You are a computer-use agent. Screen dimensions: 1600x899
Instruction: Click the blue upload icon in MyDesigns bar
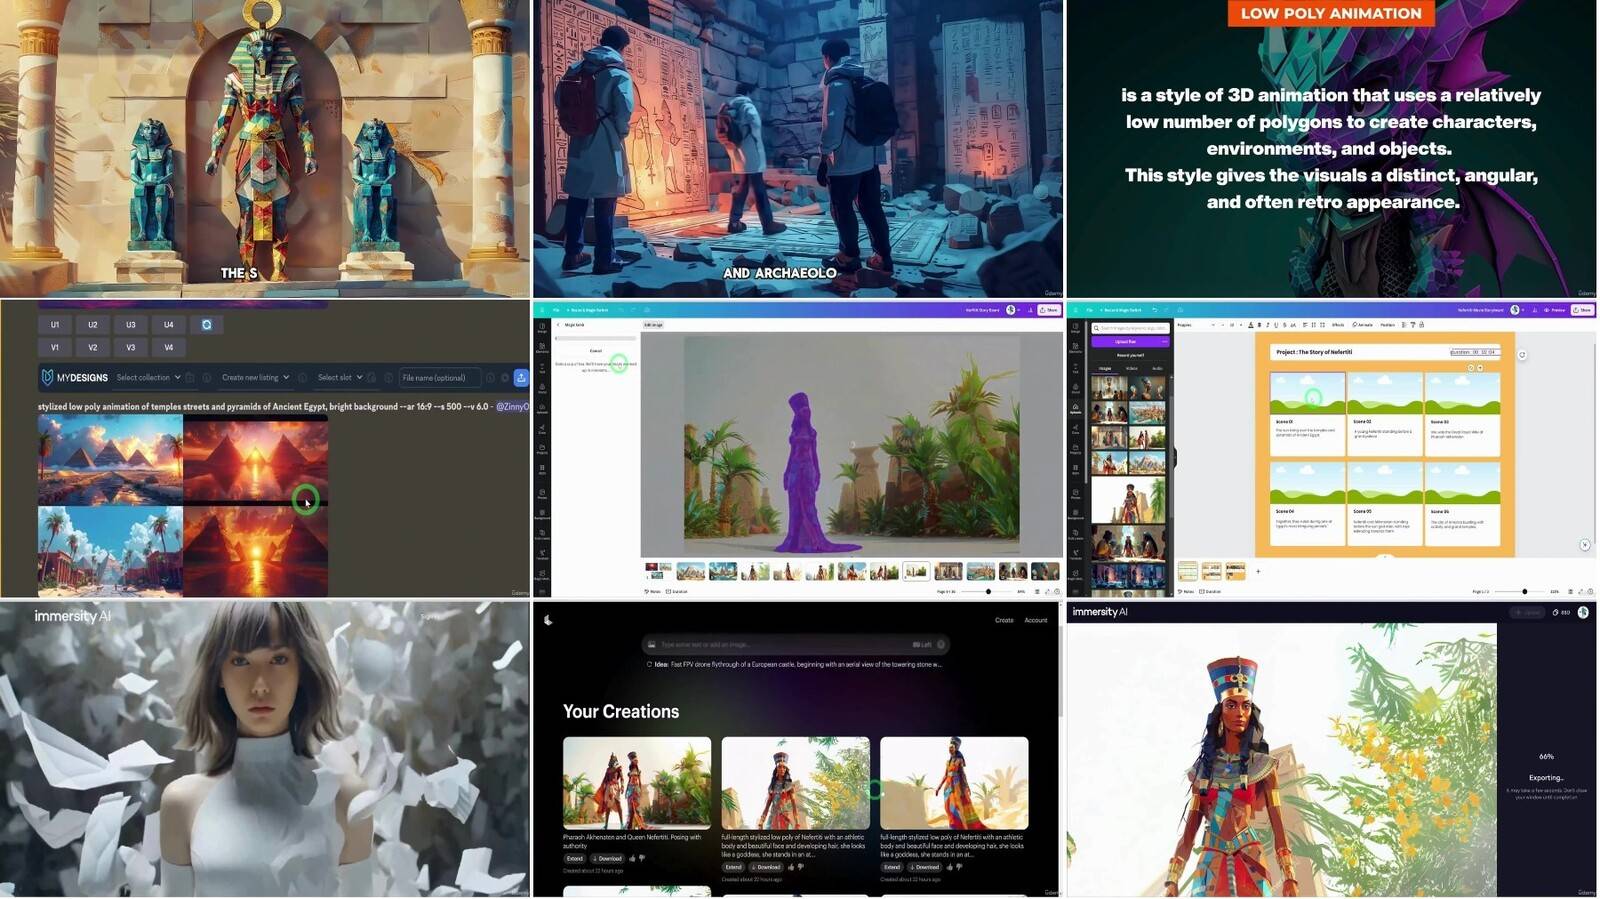click(521, 377)
